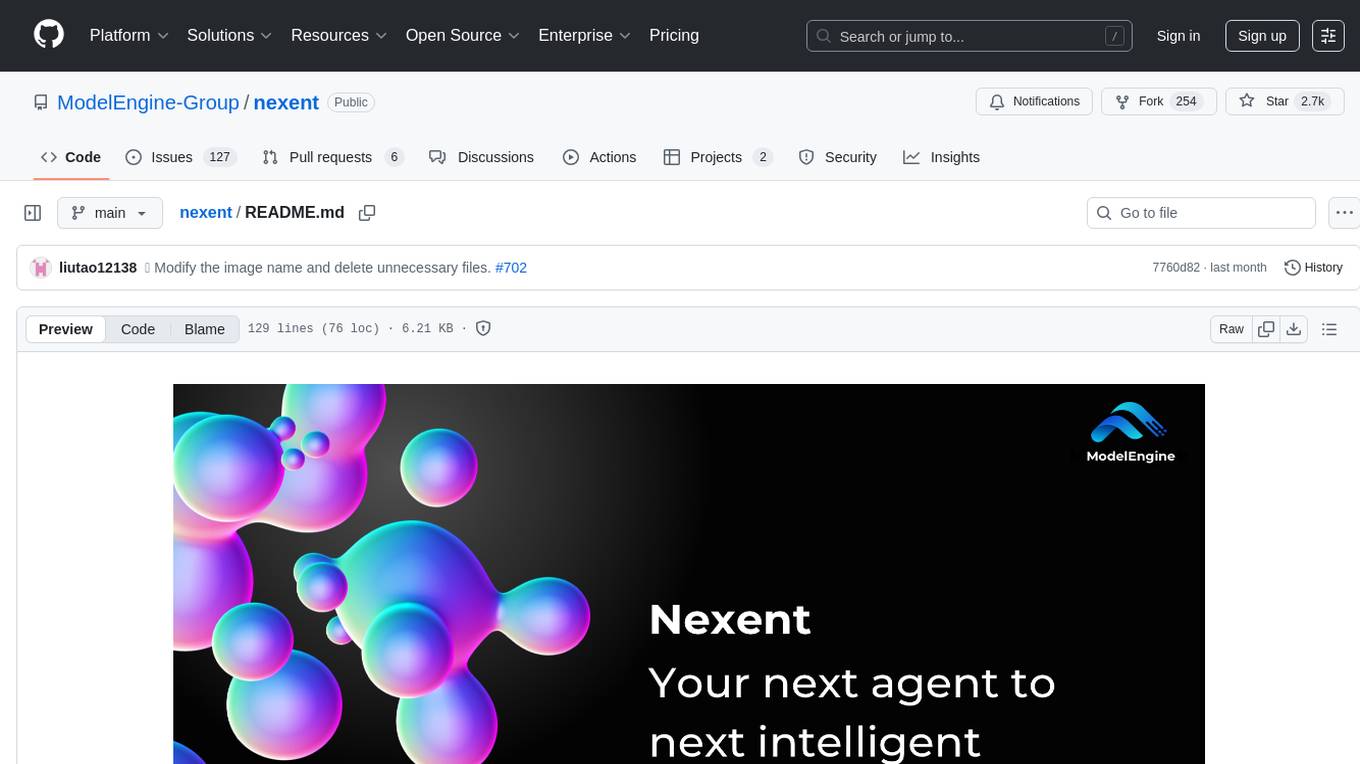Expand the Open Source menu
Image resolution: width=1360 pixels, height=764 pixels.
click(462, 35)
